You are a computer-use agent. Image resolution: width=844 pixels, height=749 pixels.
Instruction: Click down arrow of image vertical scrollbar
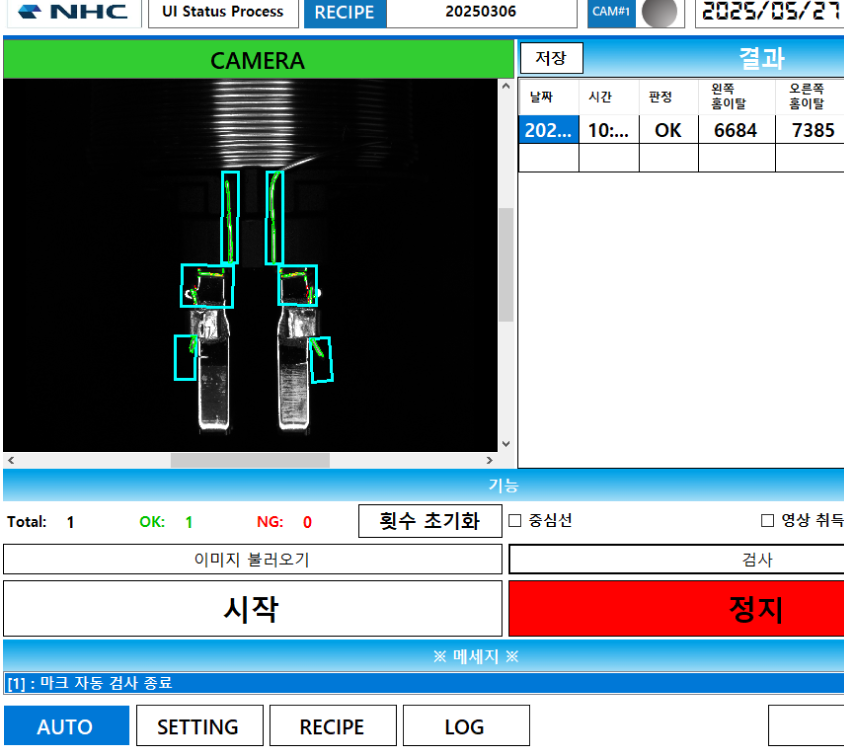(506, 443)
